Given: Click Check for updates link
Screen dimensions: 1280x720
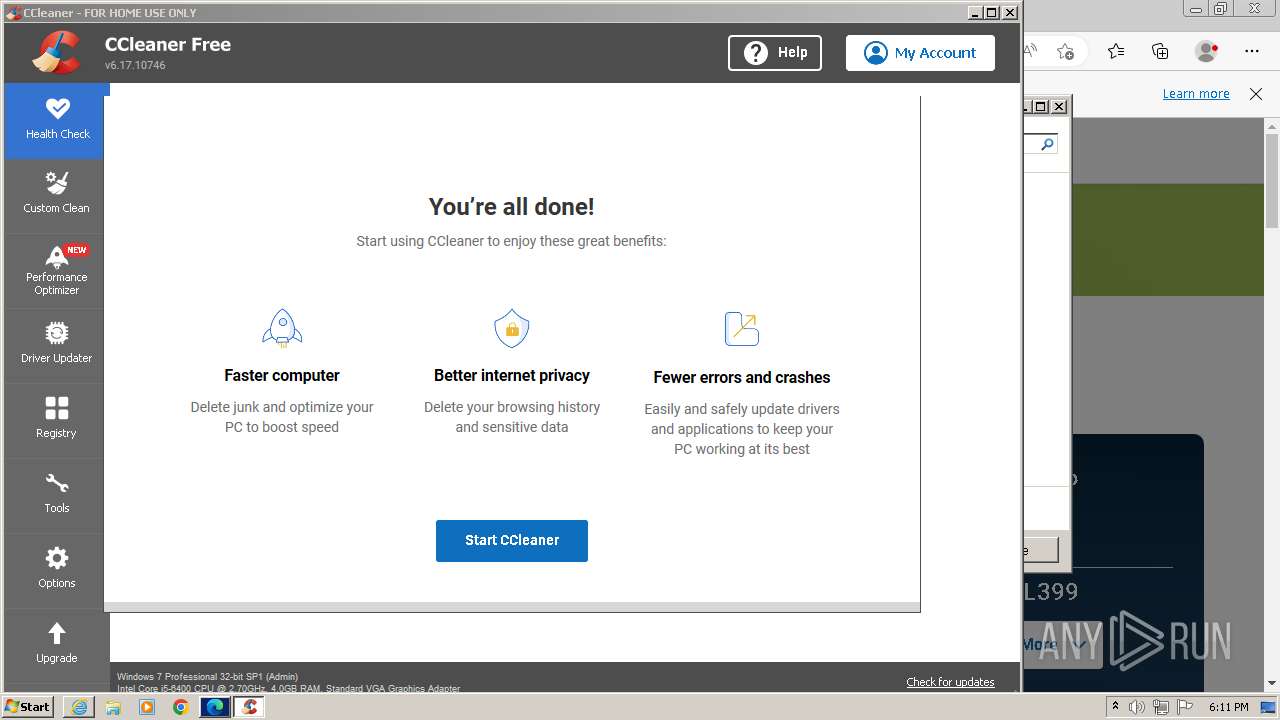Looking at the screenshot, I should tap(950, 682).
